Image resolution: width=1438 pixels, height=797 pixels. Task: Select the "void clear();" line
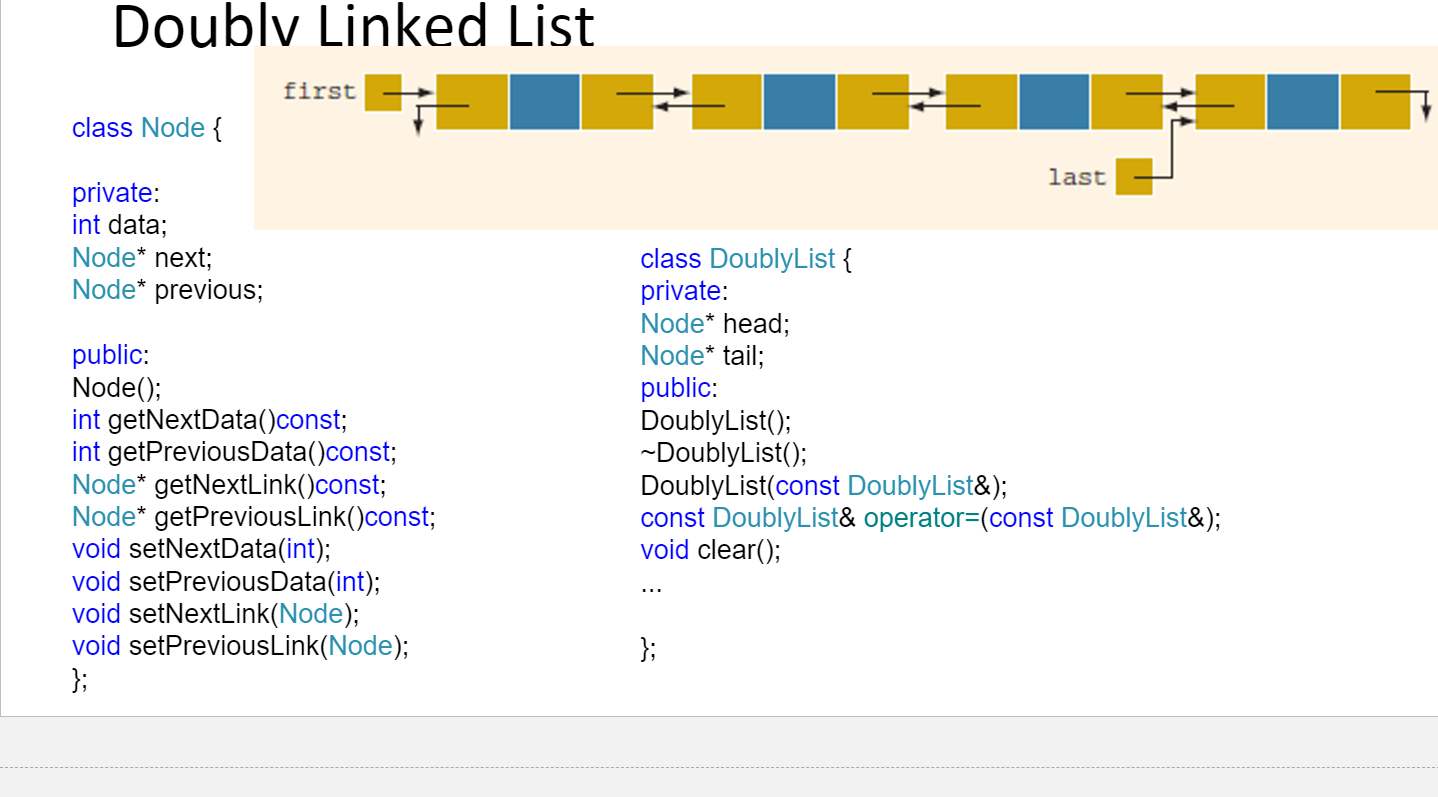[711, 550]
